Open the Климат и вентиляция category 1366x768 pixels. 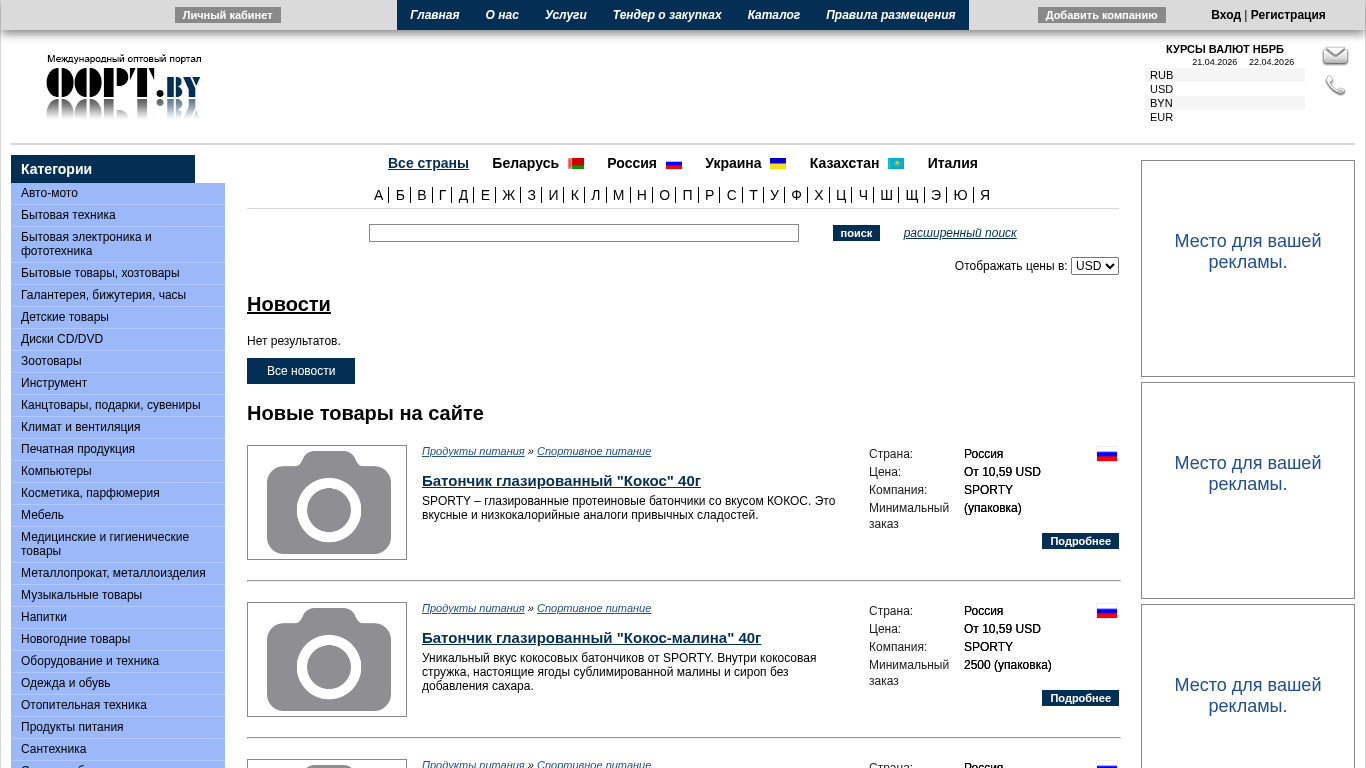coord(118,427)
